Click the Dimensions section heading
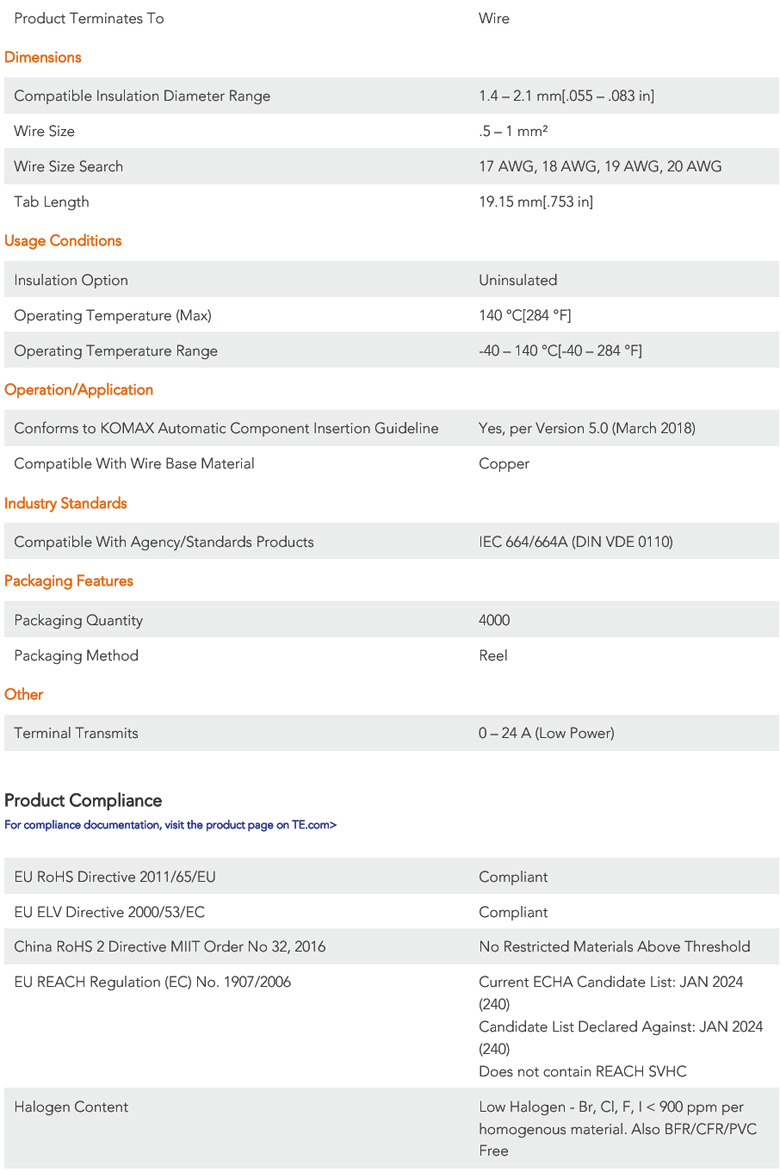Image resolution: width=780 pixels, height=1172 pixels. (43, 57)
